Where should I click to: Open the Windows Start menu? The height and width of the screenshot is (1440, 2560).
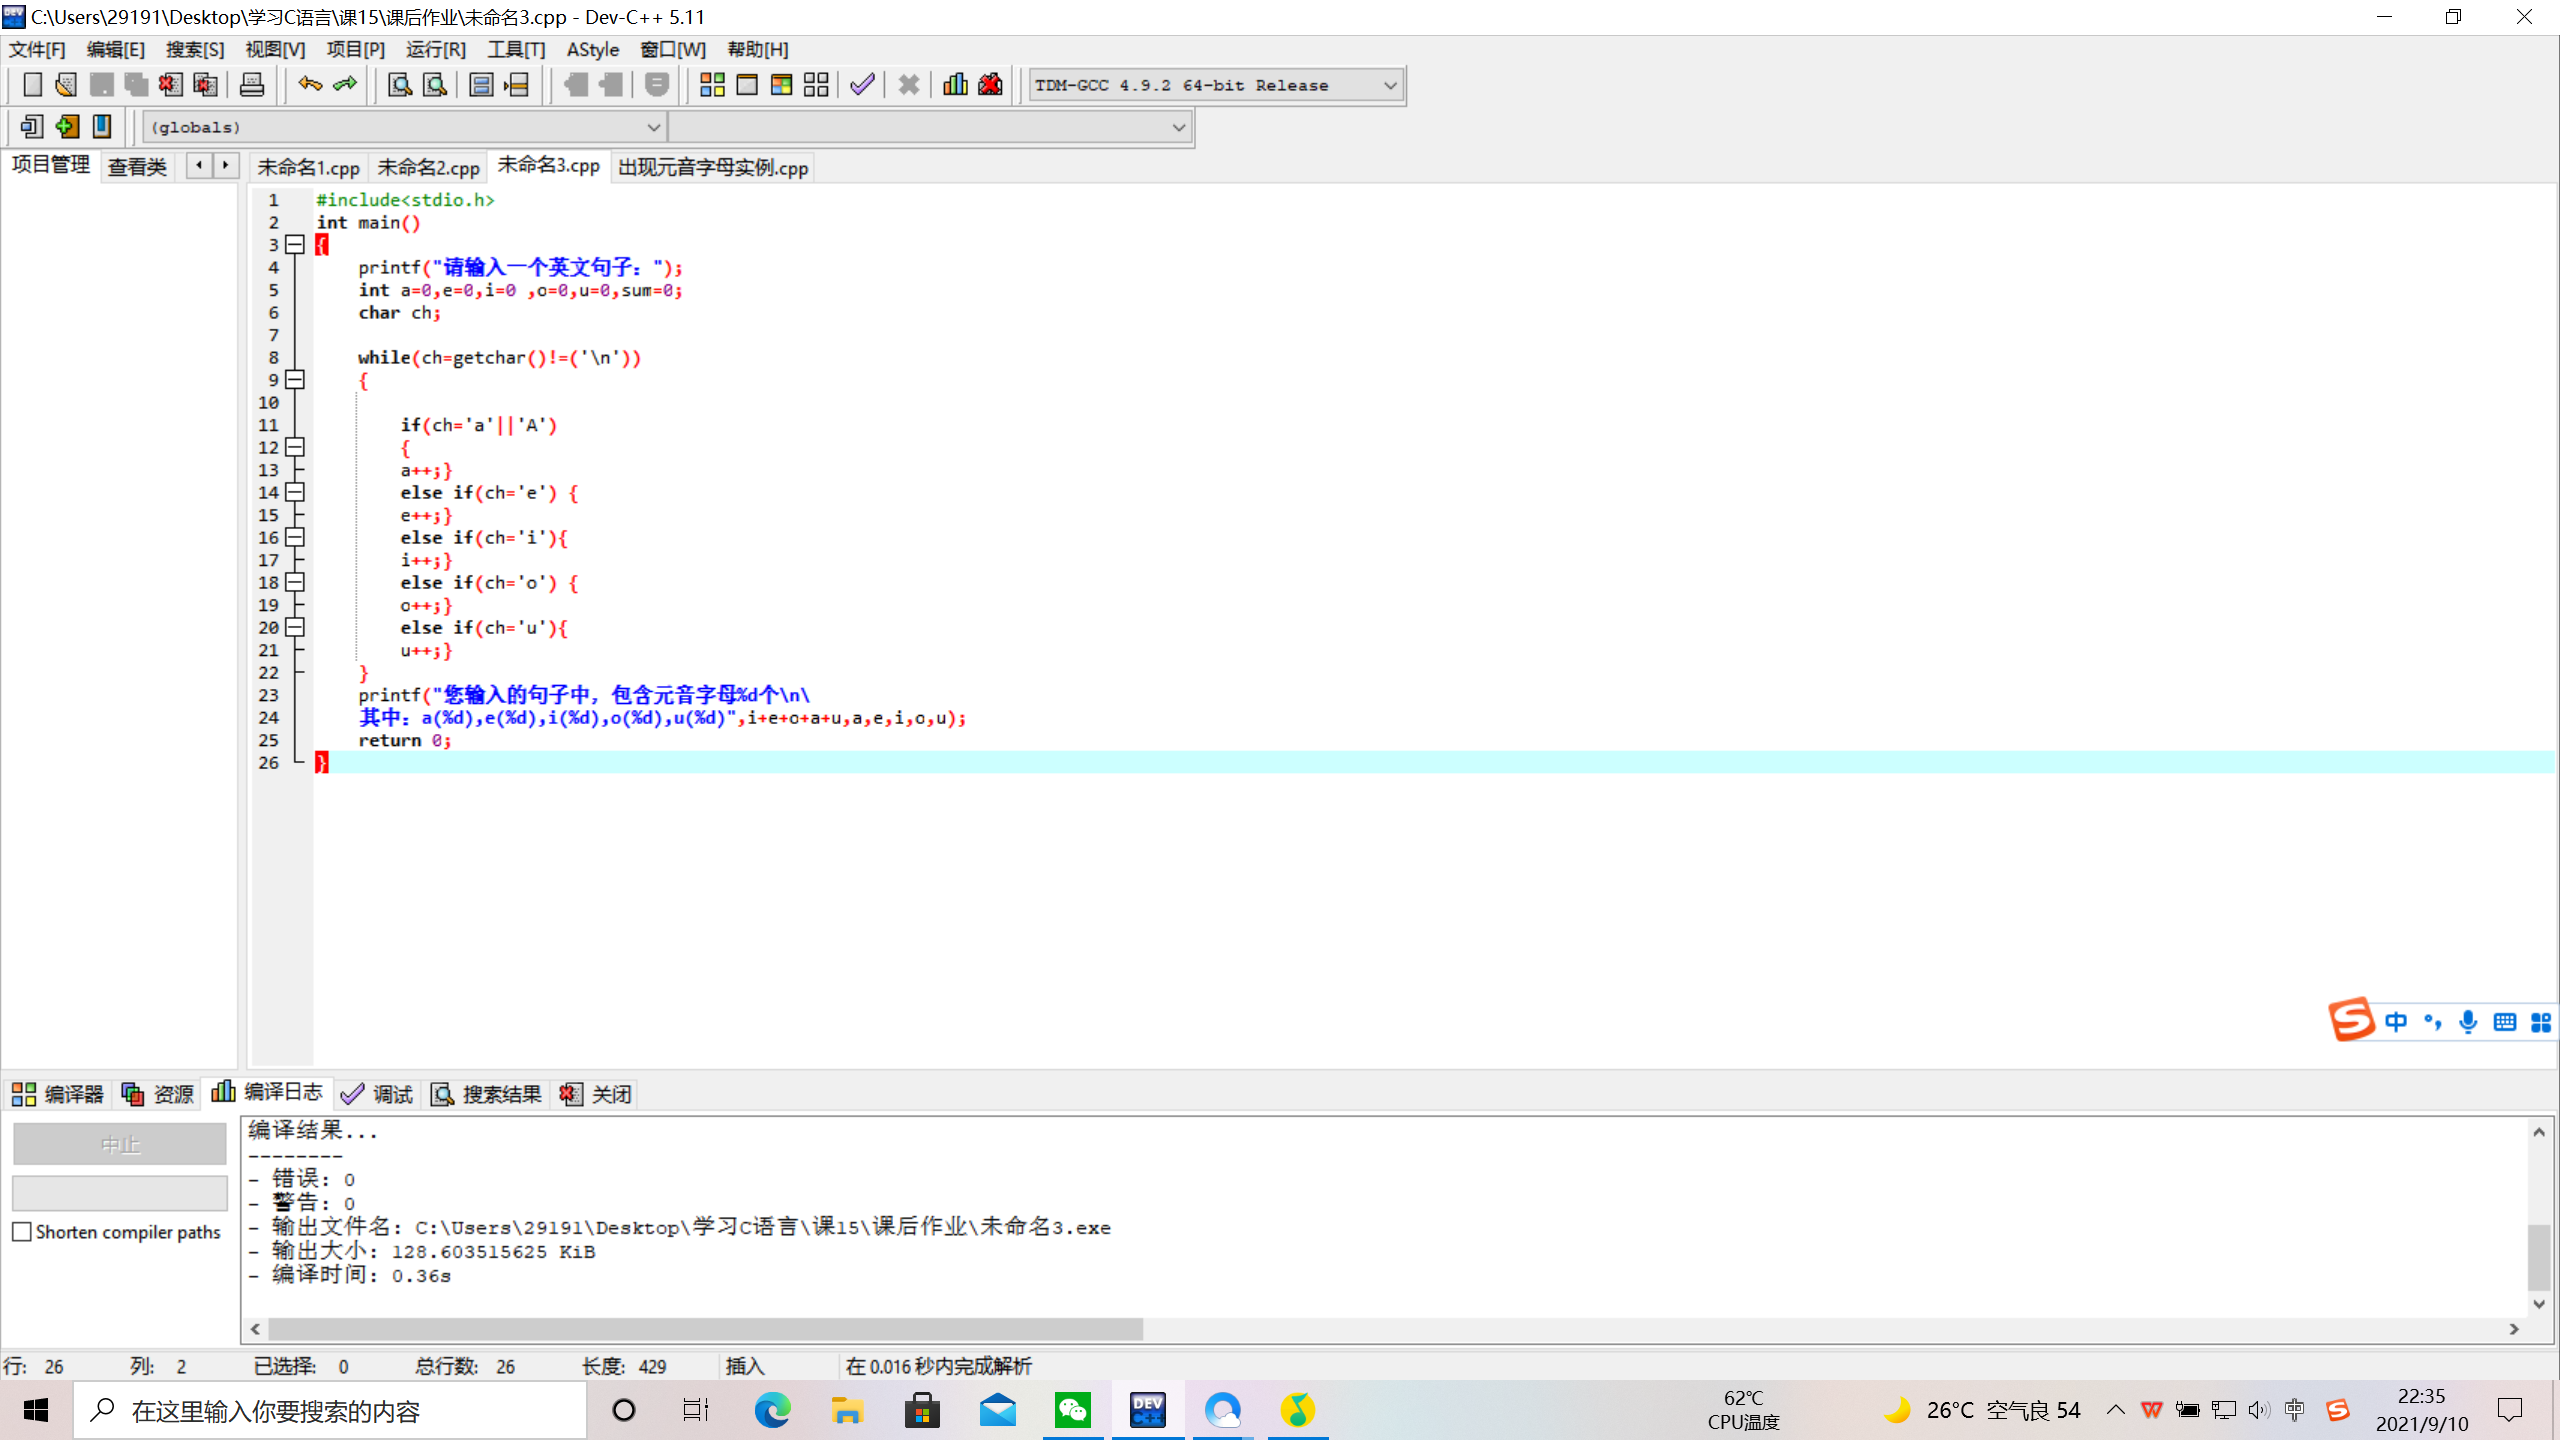click(36, 1411)
